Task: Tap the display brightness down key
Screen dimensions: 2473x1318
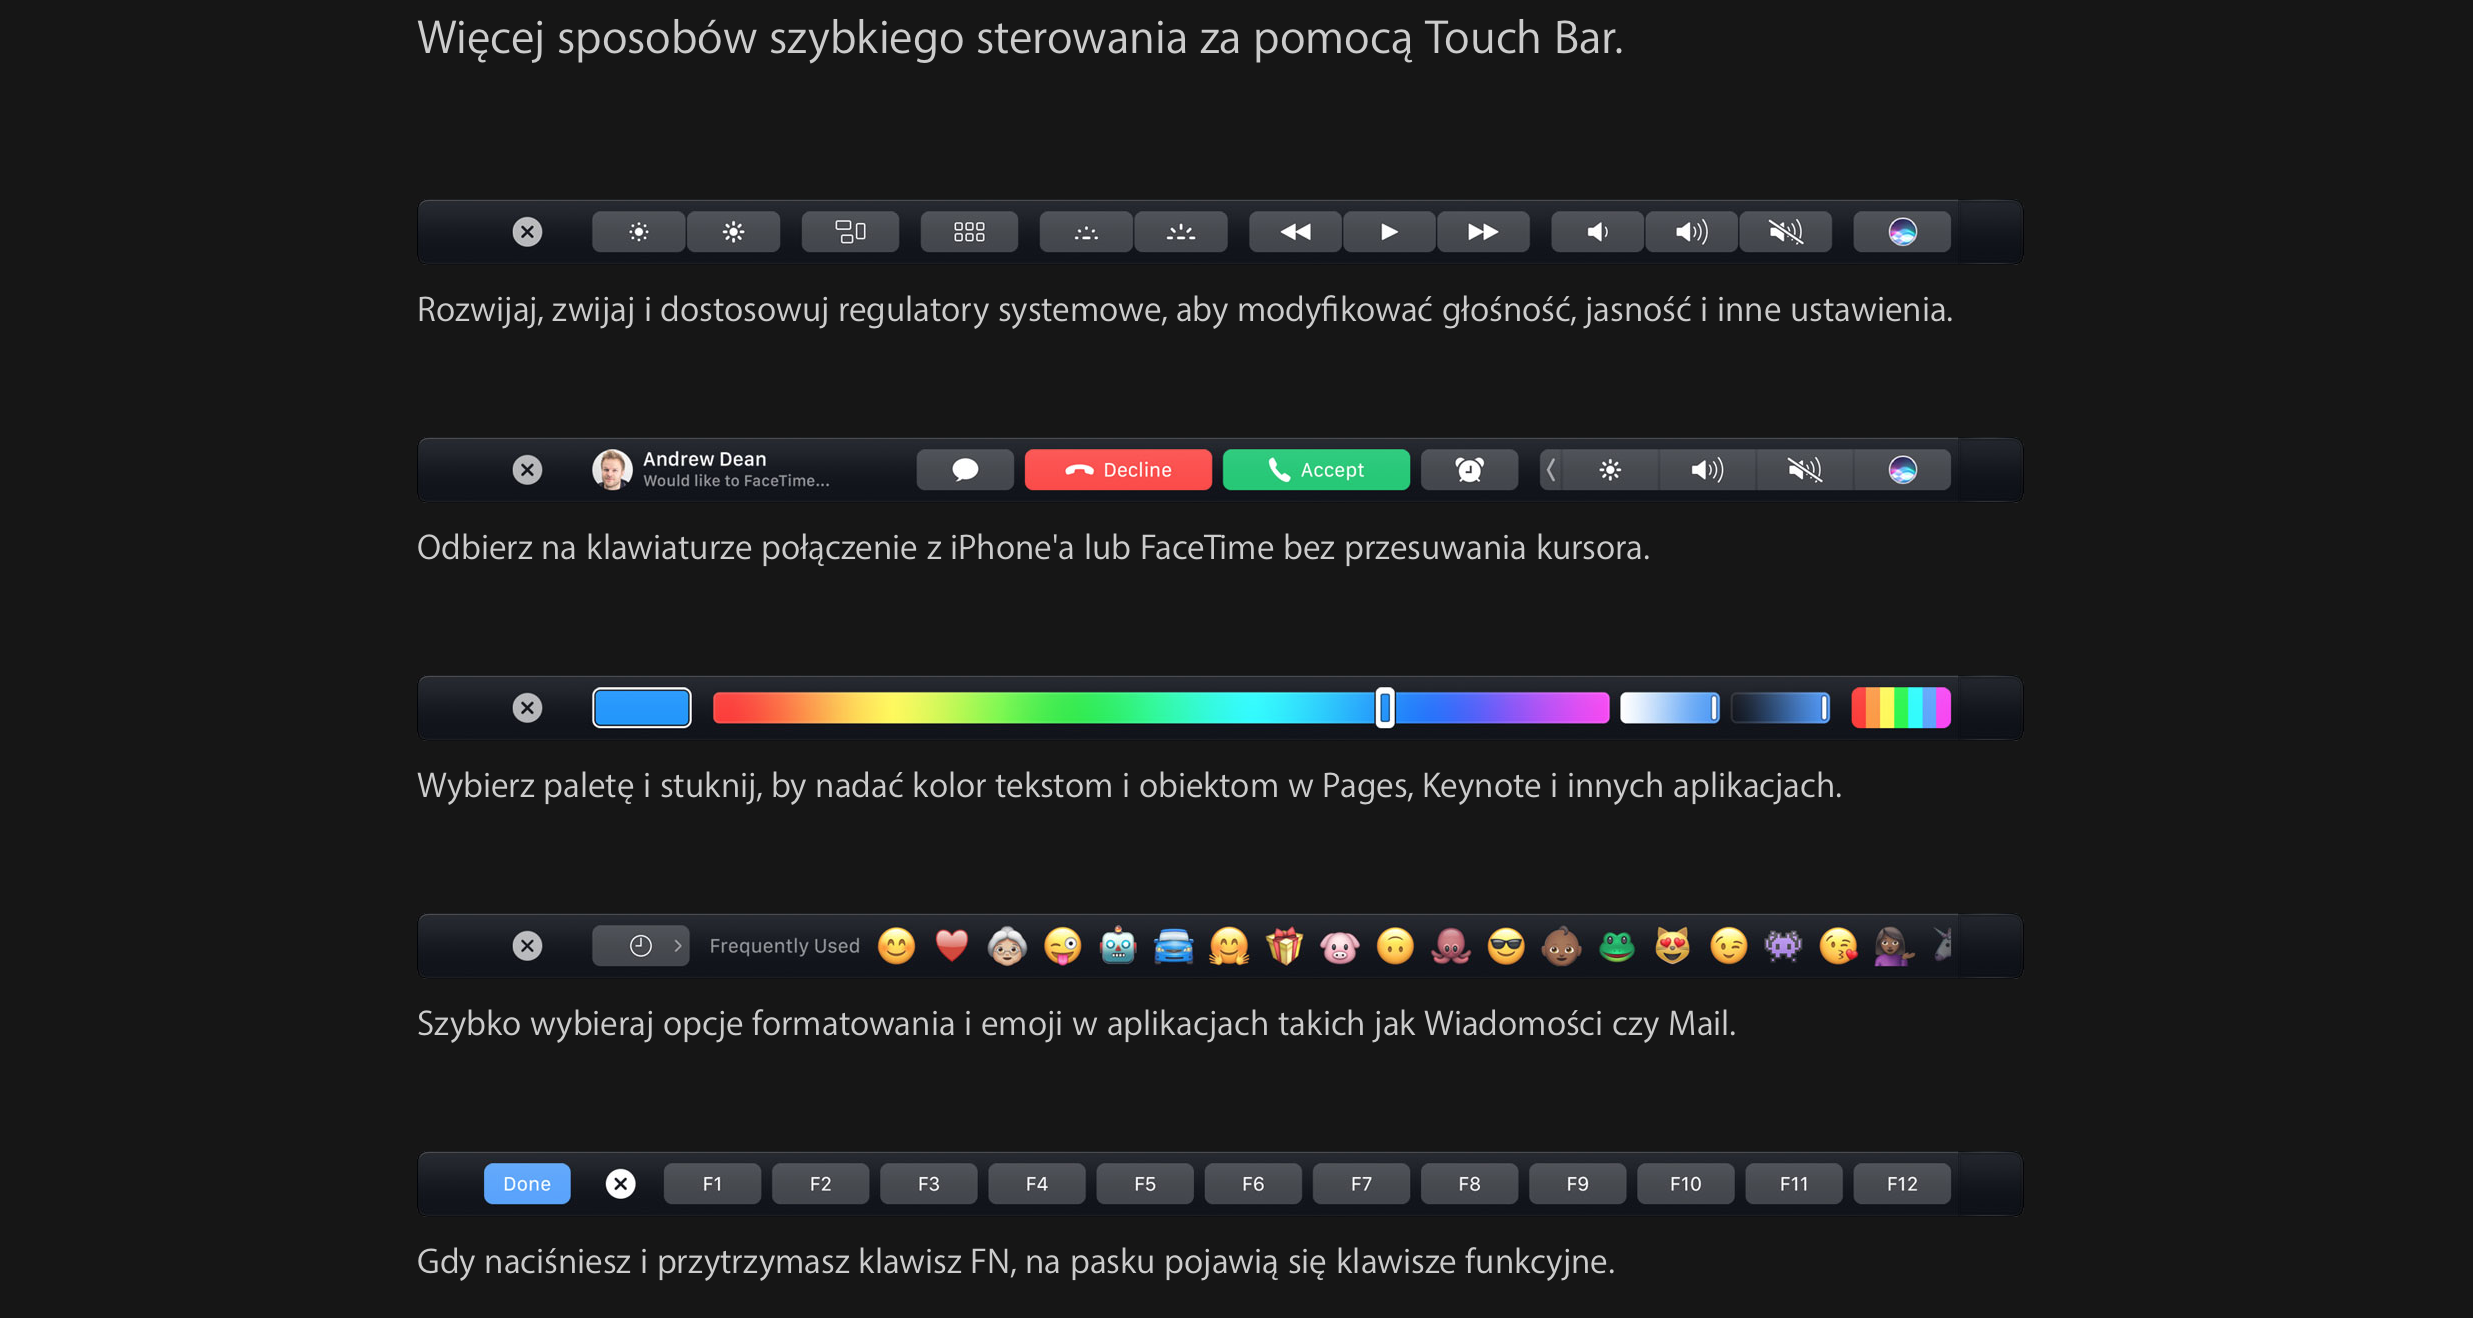Action: pos(639,232)
